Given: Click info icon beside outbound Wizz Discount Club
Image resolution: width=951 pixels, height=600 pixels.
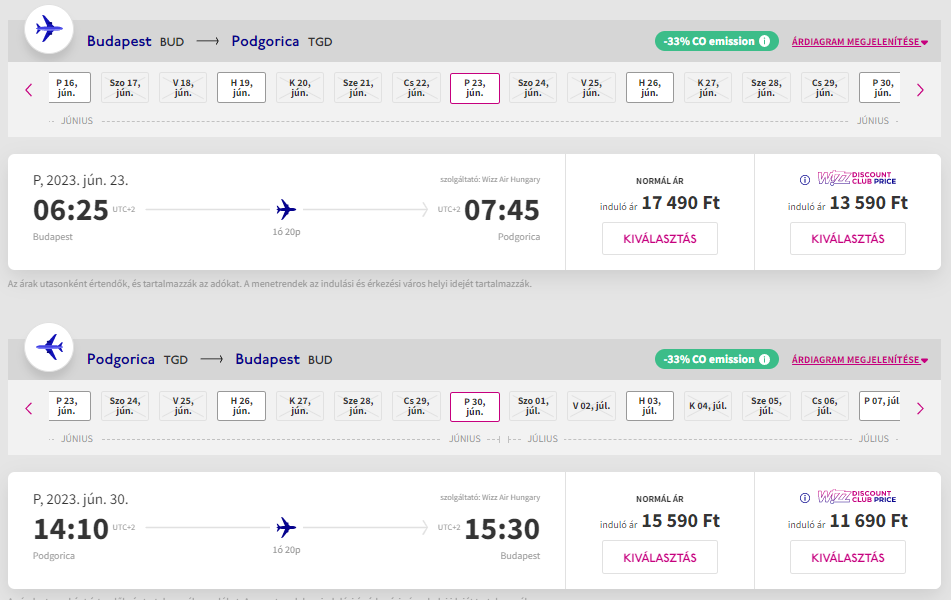Looking at the screenshot, I should pos(804,180).
